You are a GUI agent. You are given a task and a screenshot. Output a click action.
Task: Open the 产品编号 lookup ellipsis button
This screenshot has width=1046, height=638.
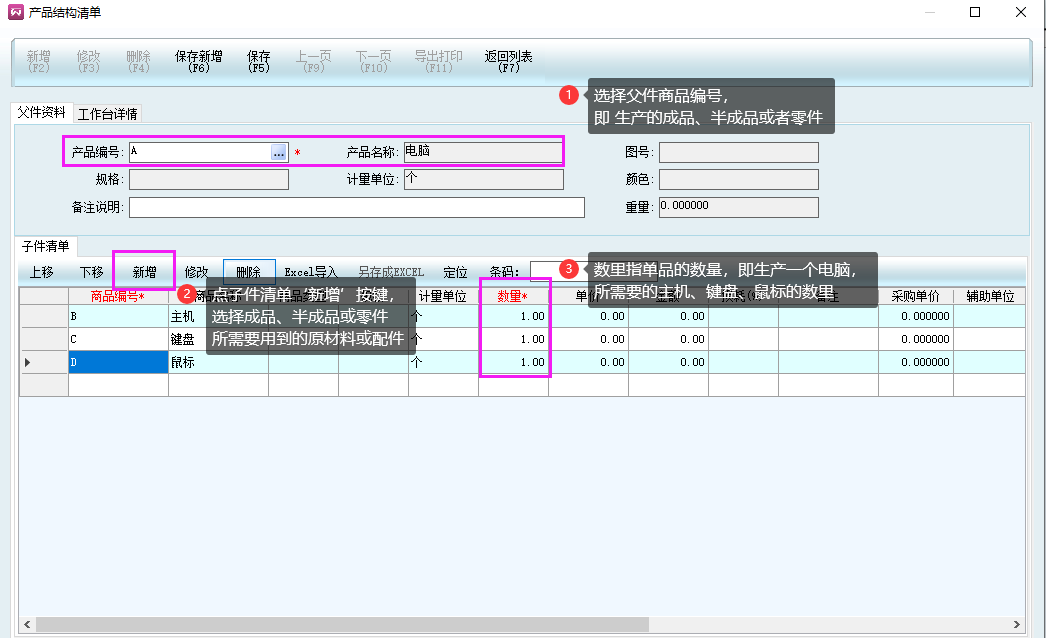pos(279,152)
